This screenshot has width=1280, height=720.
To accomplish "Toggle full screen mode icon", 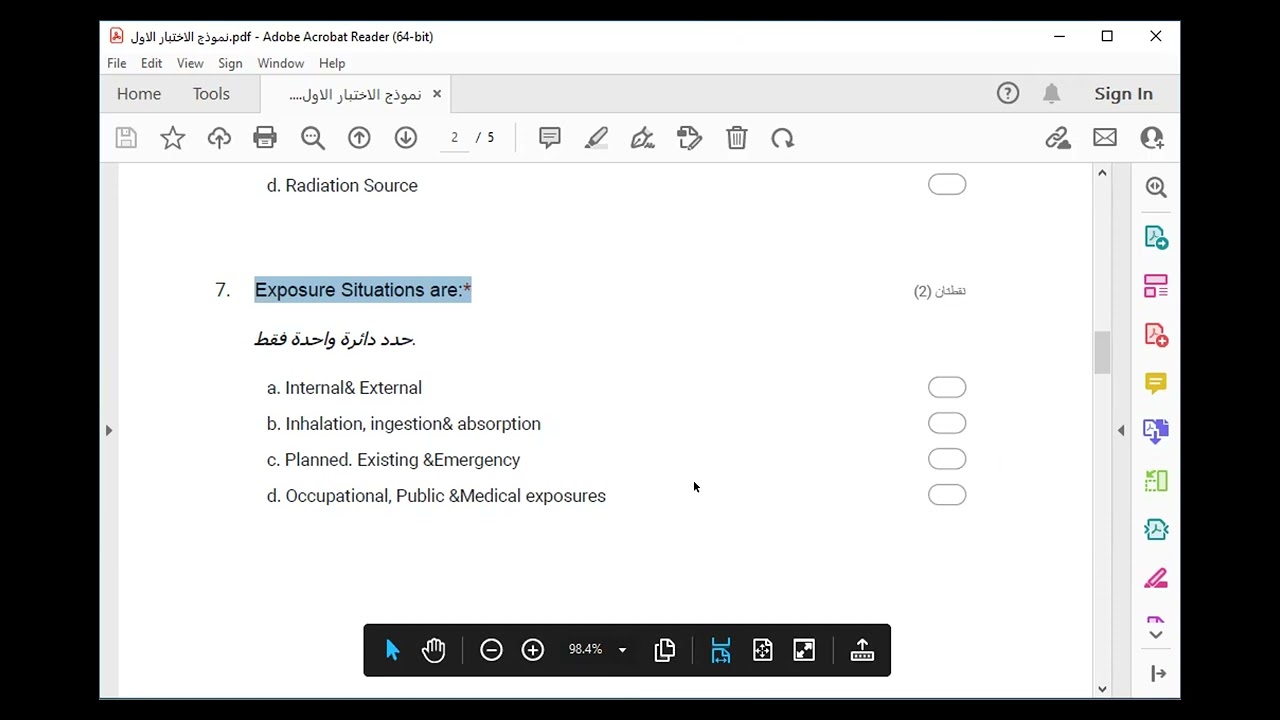I will (x=804, y=650).
